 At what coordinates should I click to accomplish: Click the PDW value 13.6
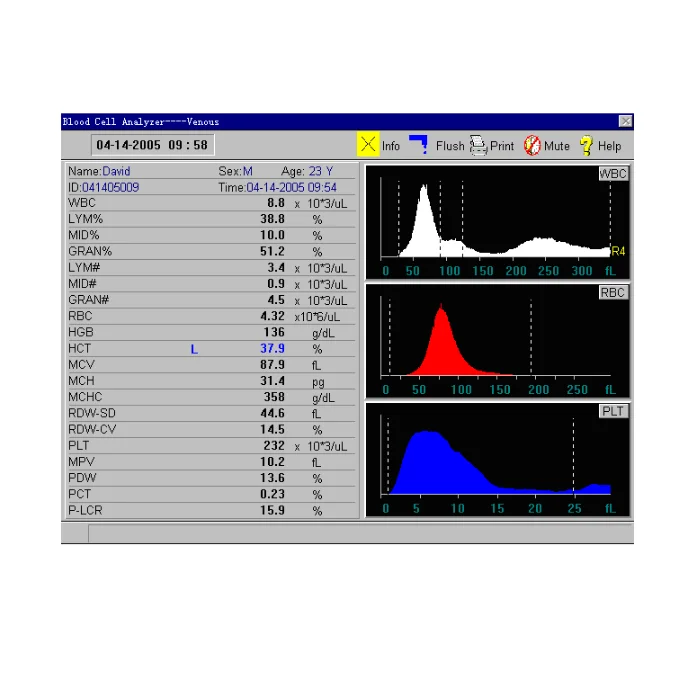tap(272, 478)
